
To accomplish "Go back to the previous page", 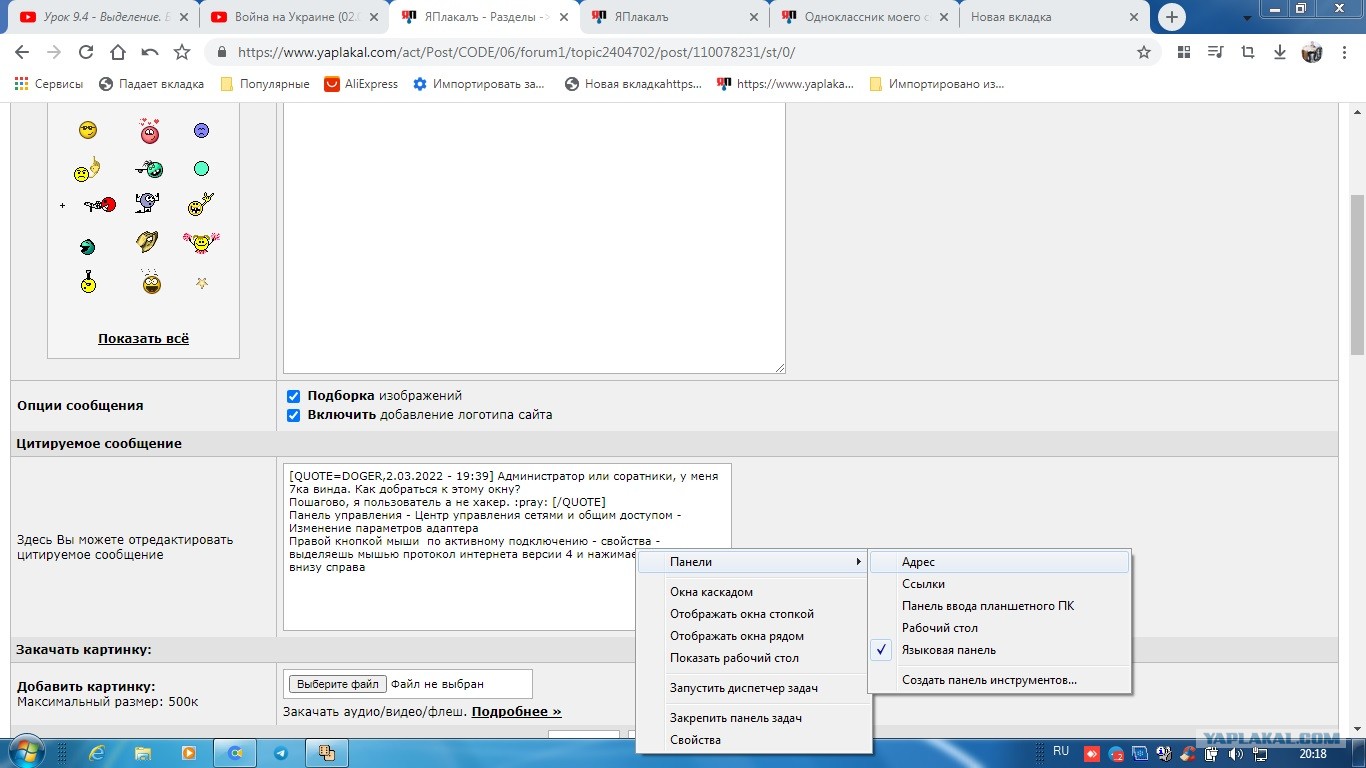I will (22, 52).
